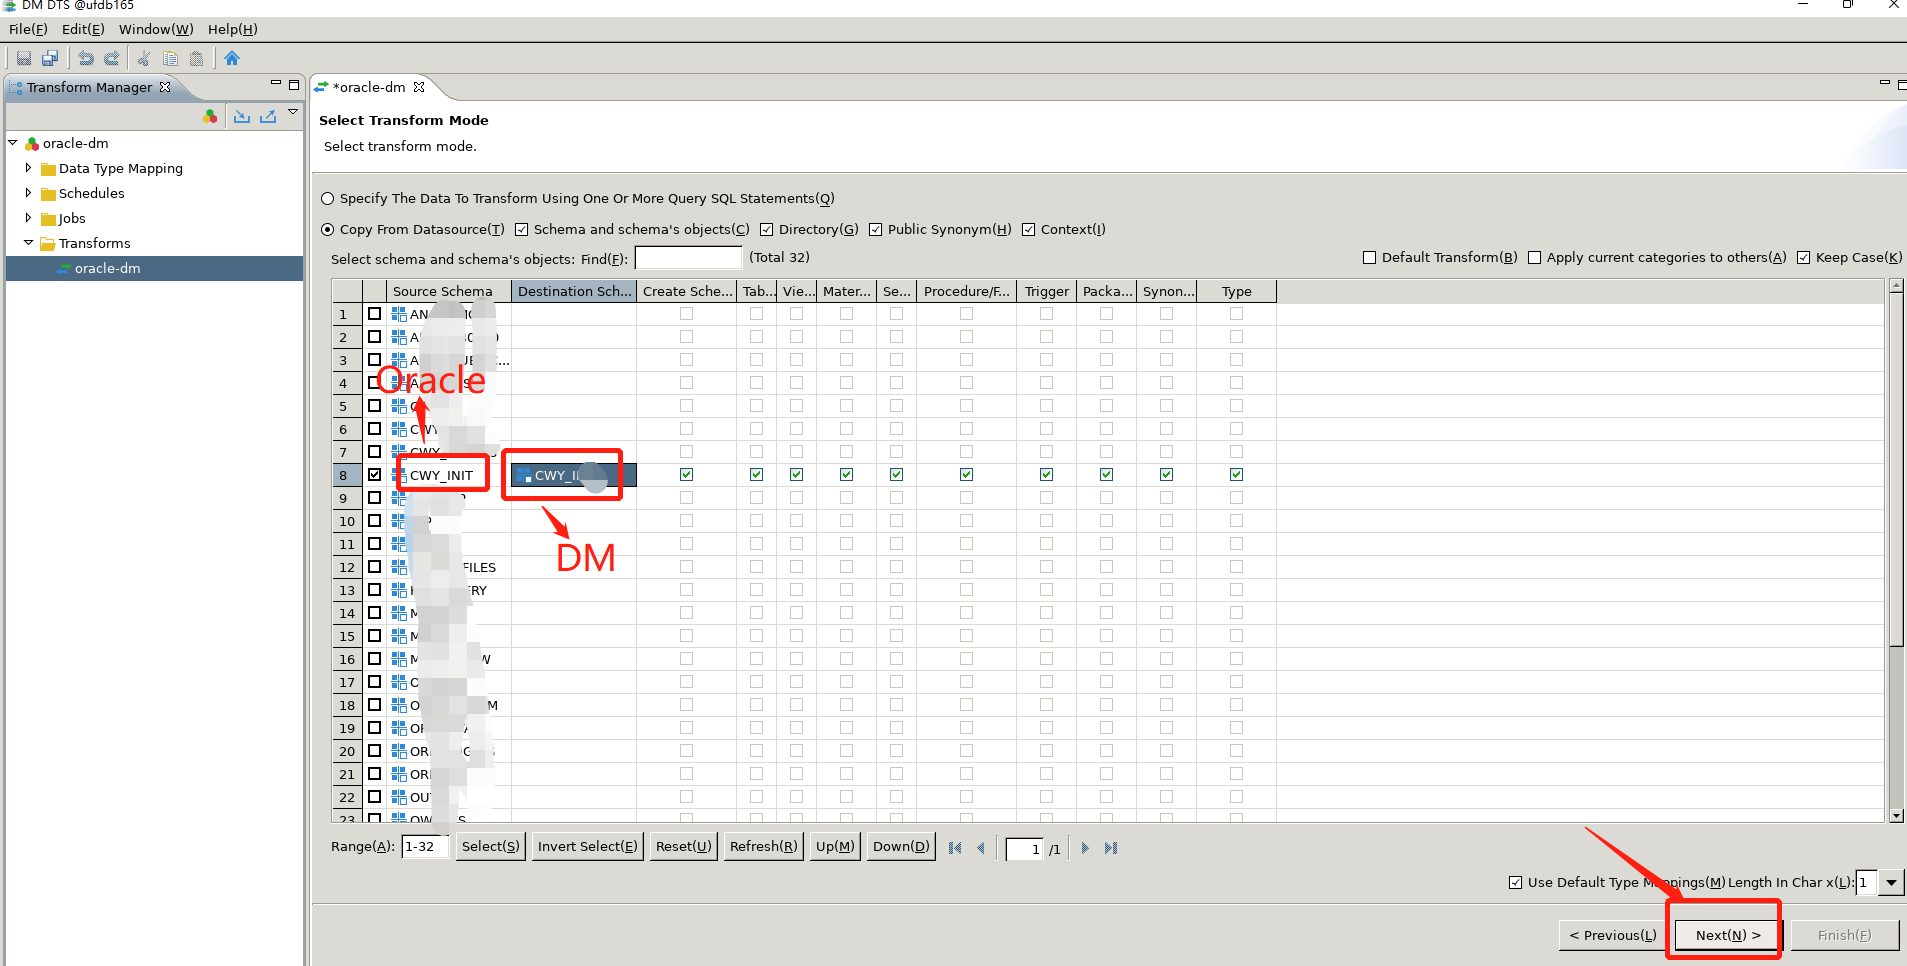Click the Jobs folder icon

pos(48,219)
